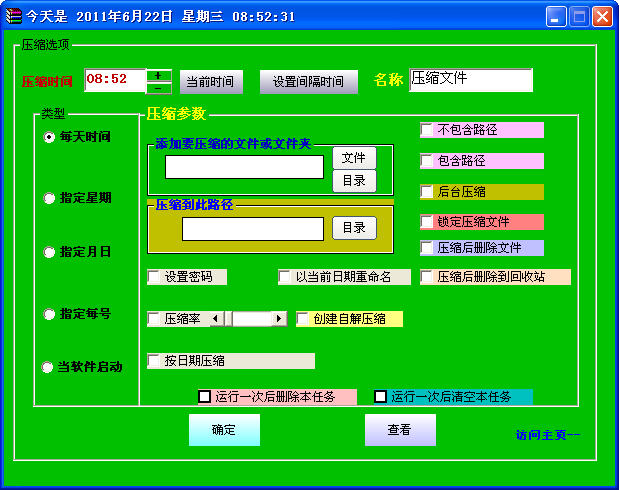Check 运行一次后删除本任务 option
The height and width of the screenshot is (490, 619).
coord(204,396)
